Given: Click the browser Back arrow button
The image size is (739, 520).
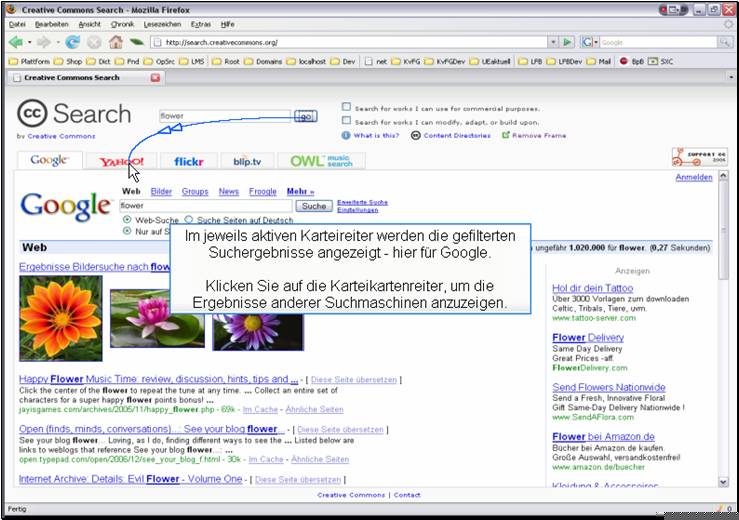Looking at the screenshot, I should click(x=16, y=42).
